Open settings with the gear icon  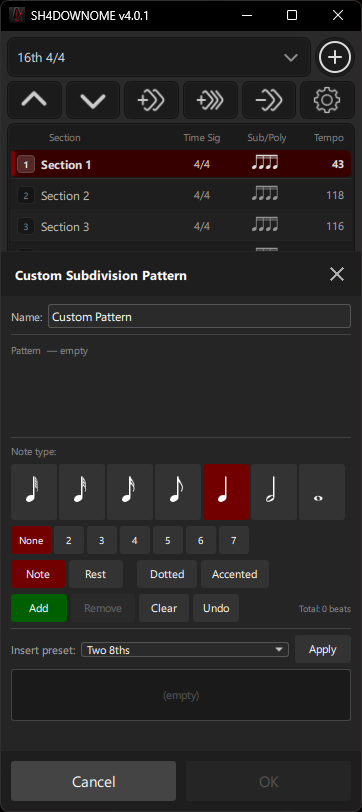327,100
